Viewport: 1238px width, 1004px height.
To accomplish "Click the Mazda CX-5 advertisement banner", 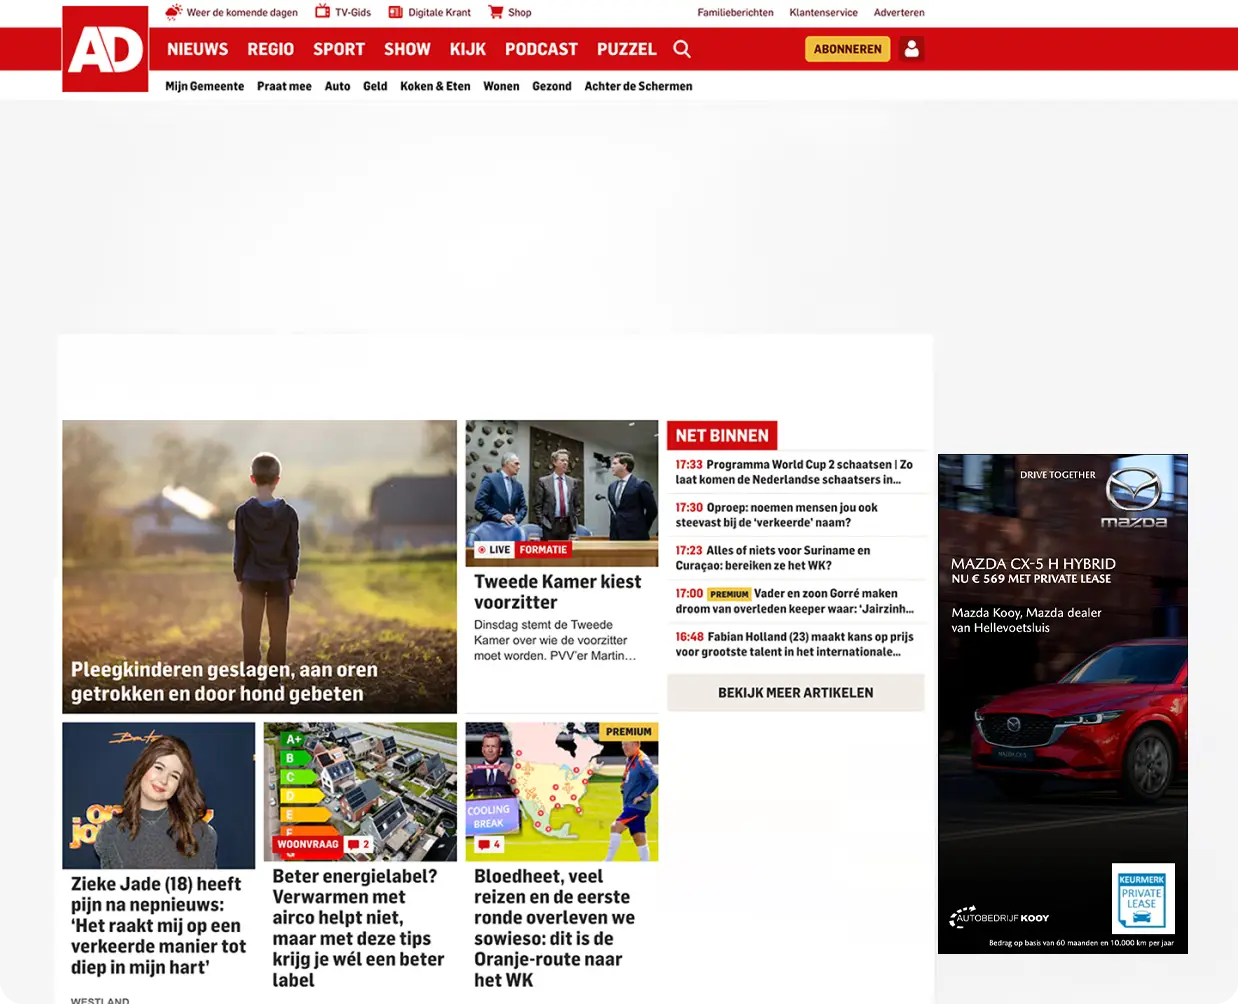I will point(1062,704).
